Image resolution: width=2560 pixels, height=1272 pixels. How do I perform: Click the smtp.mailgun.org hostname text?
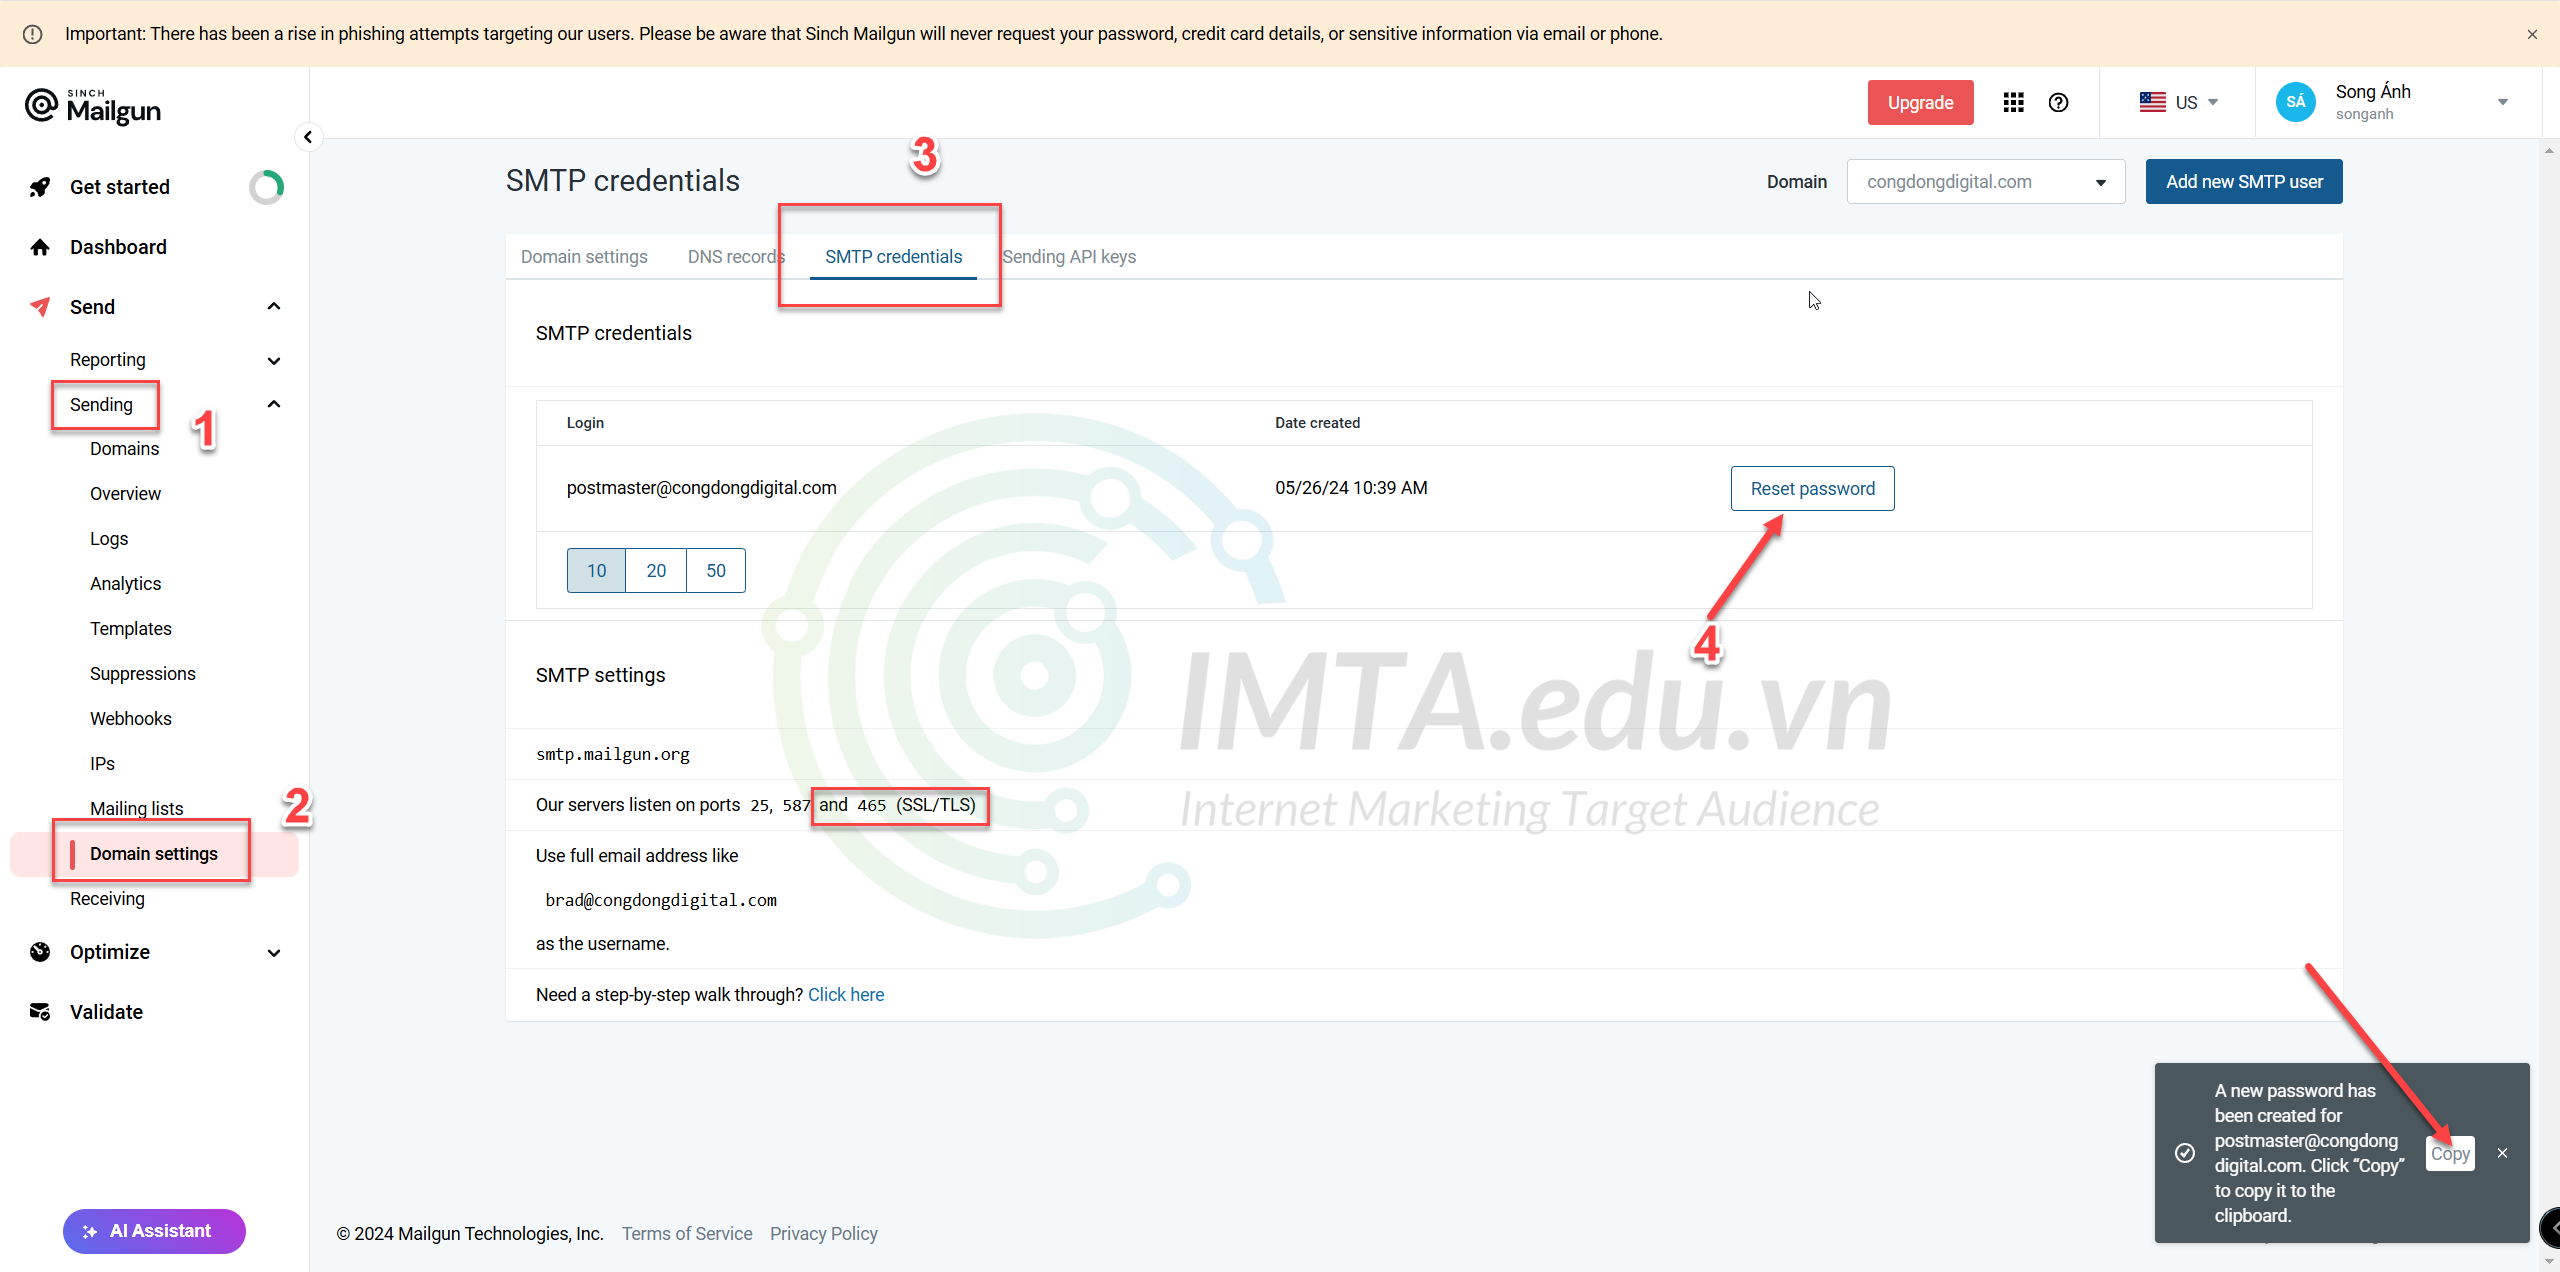(613, 754)
